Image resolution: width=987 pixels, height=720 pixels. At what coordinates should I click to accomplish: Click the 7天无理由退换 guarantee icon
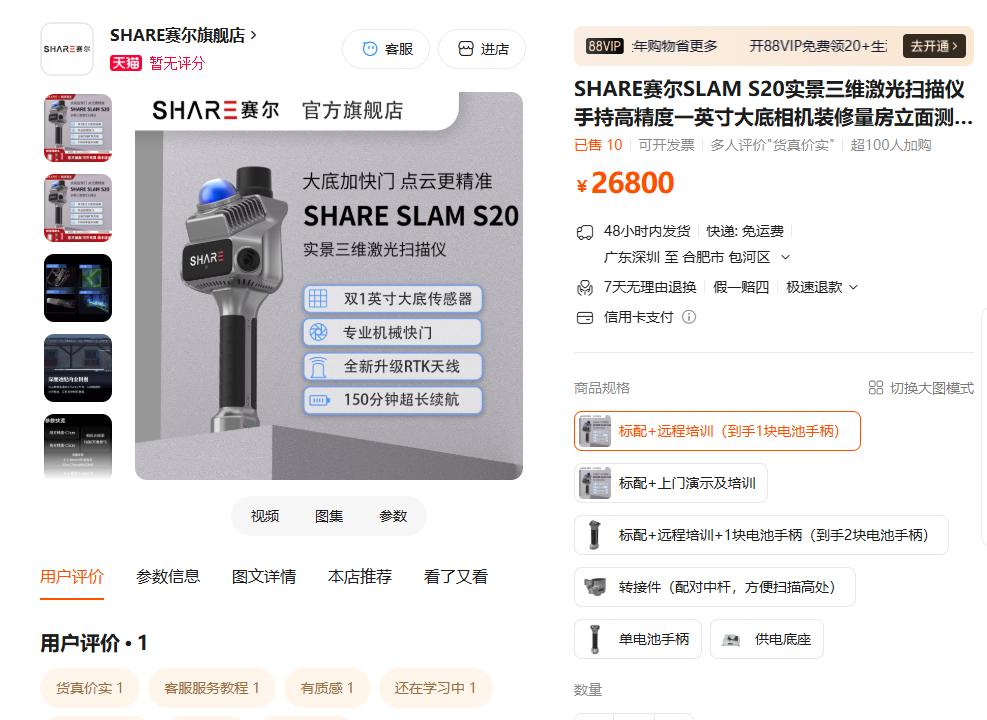pos(585,288)
